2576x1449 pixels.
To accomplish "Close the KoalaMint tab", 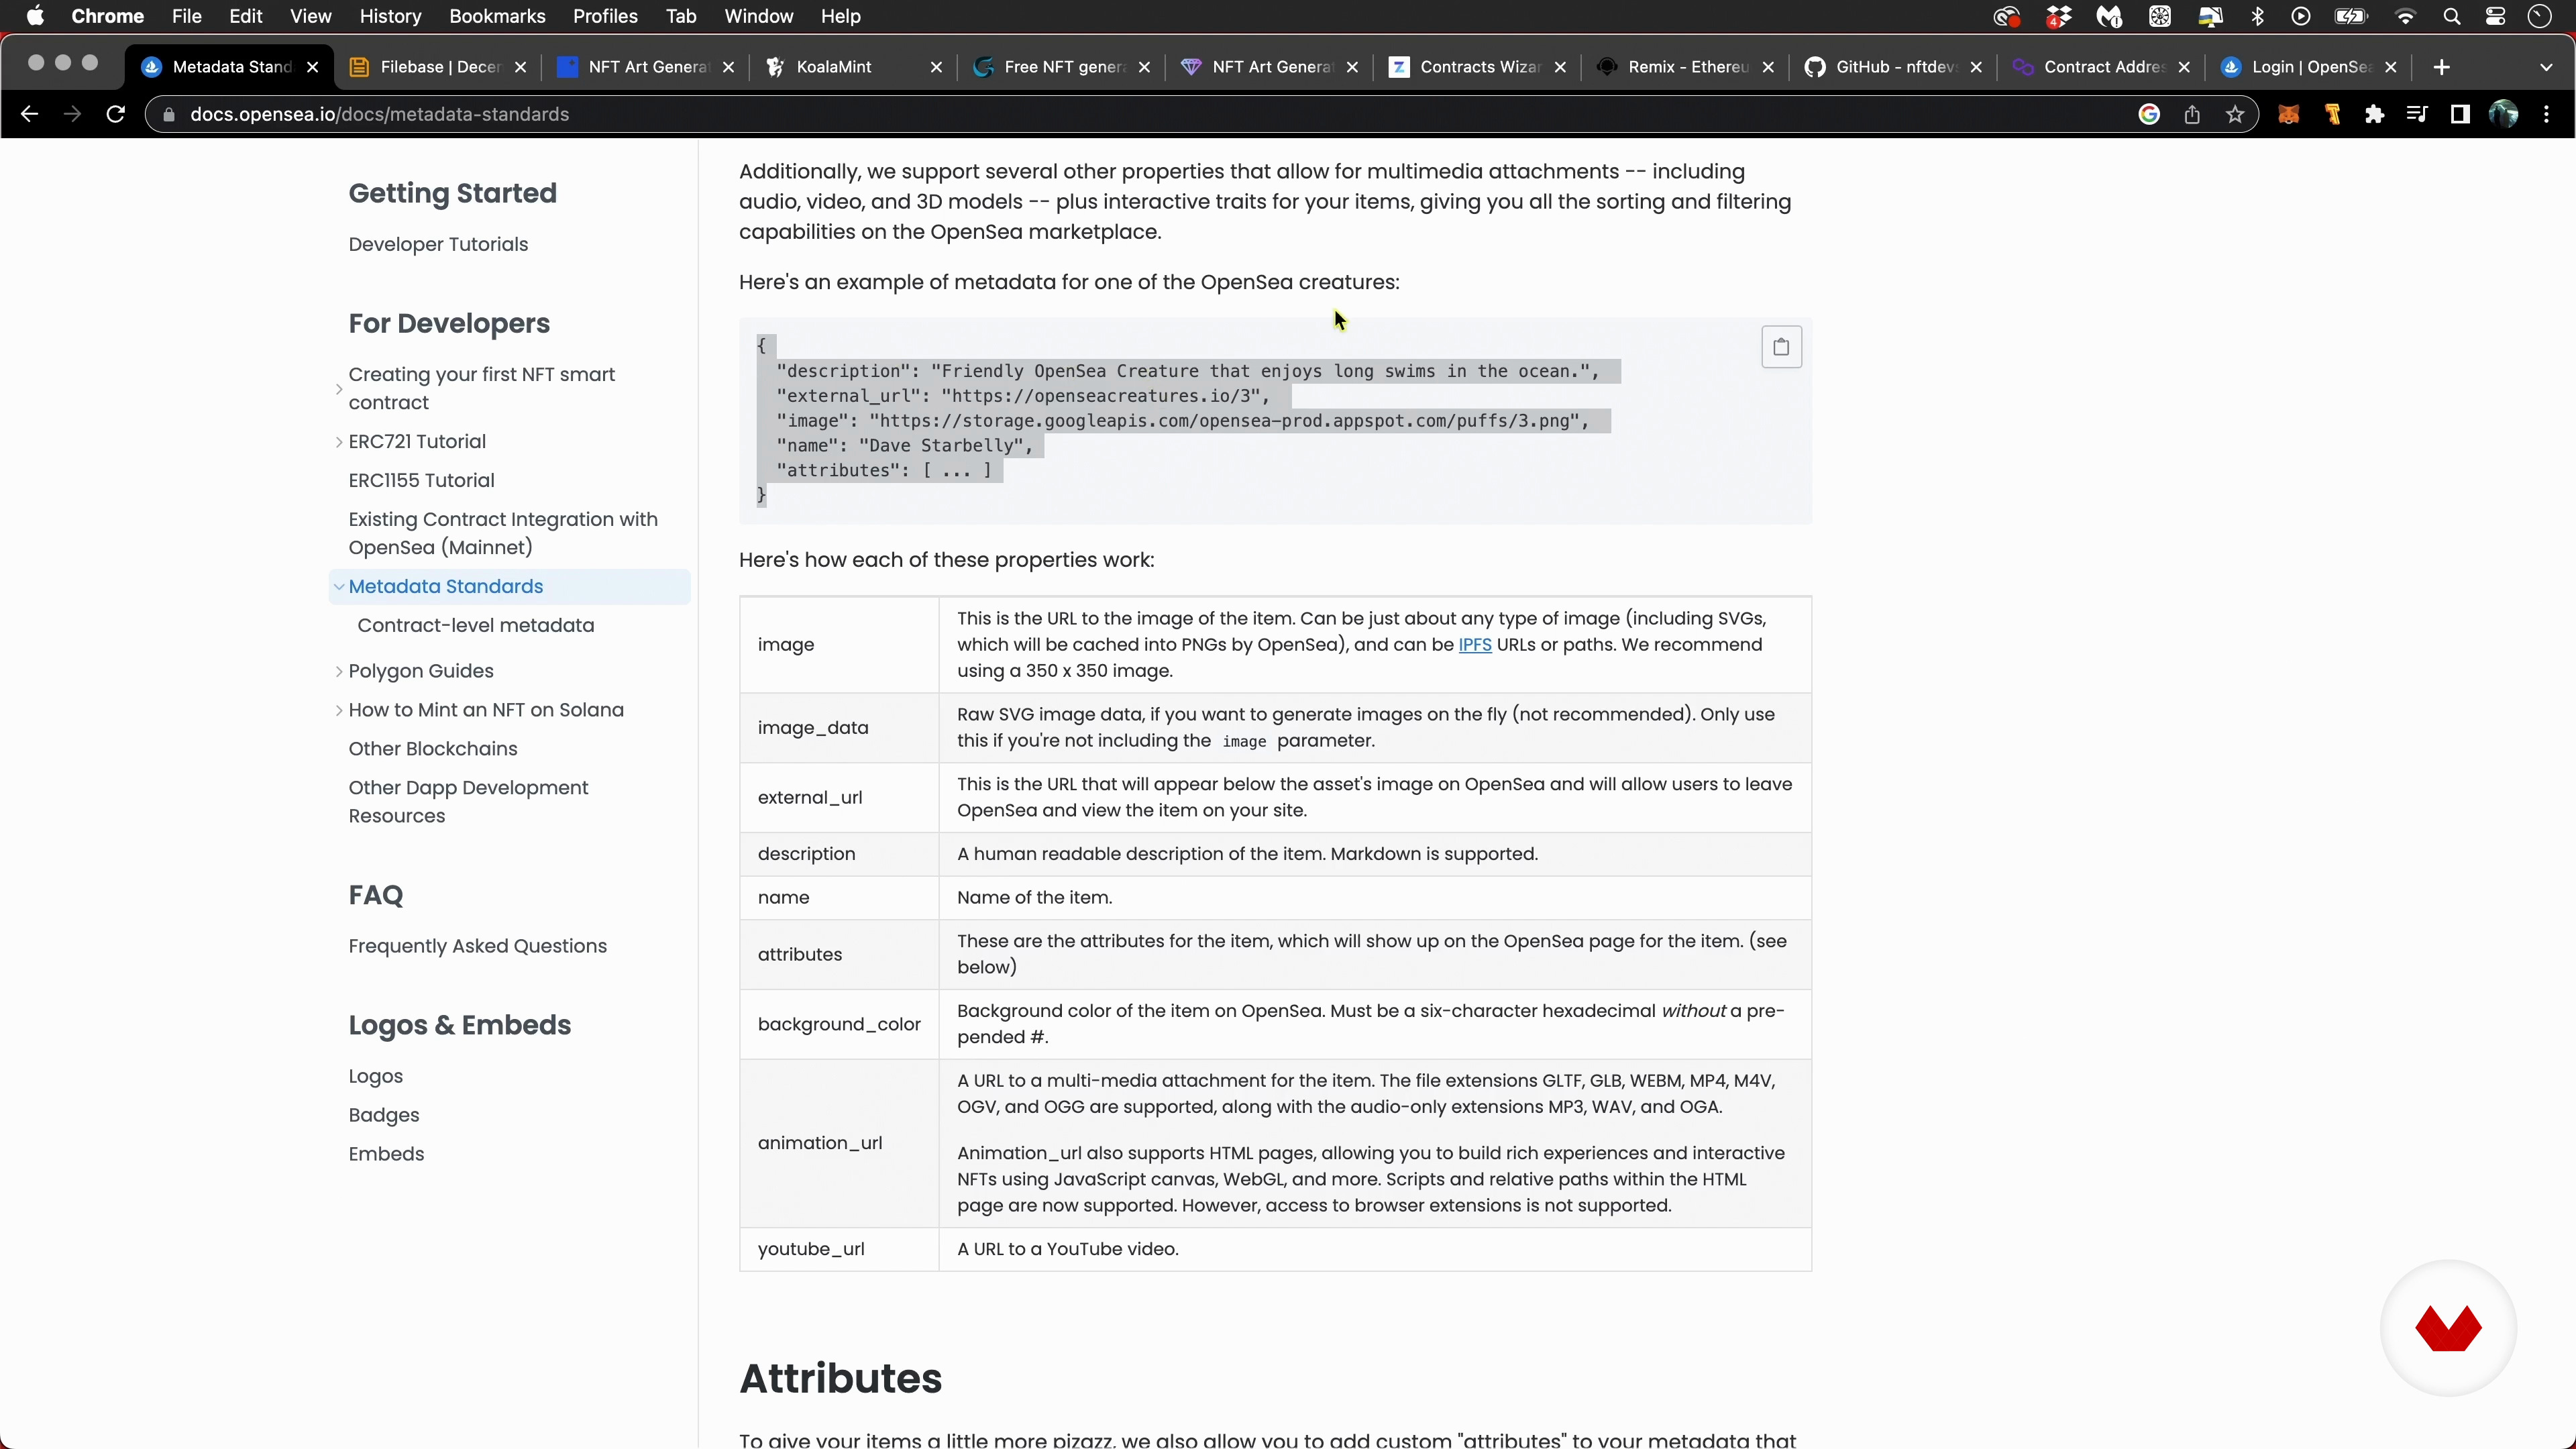I will click(x=936, y=67).
